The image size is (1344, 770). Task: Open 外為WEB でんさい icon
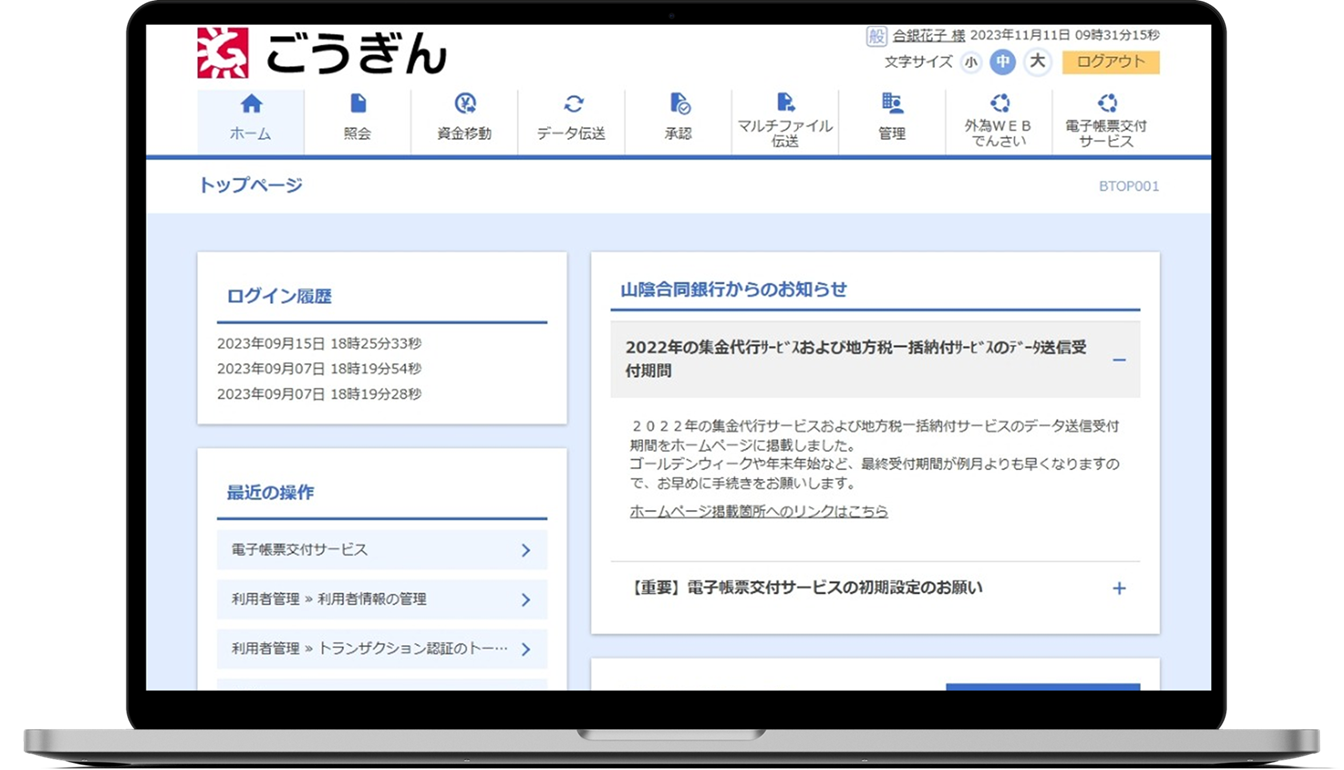998,103
